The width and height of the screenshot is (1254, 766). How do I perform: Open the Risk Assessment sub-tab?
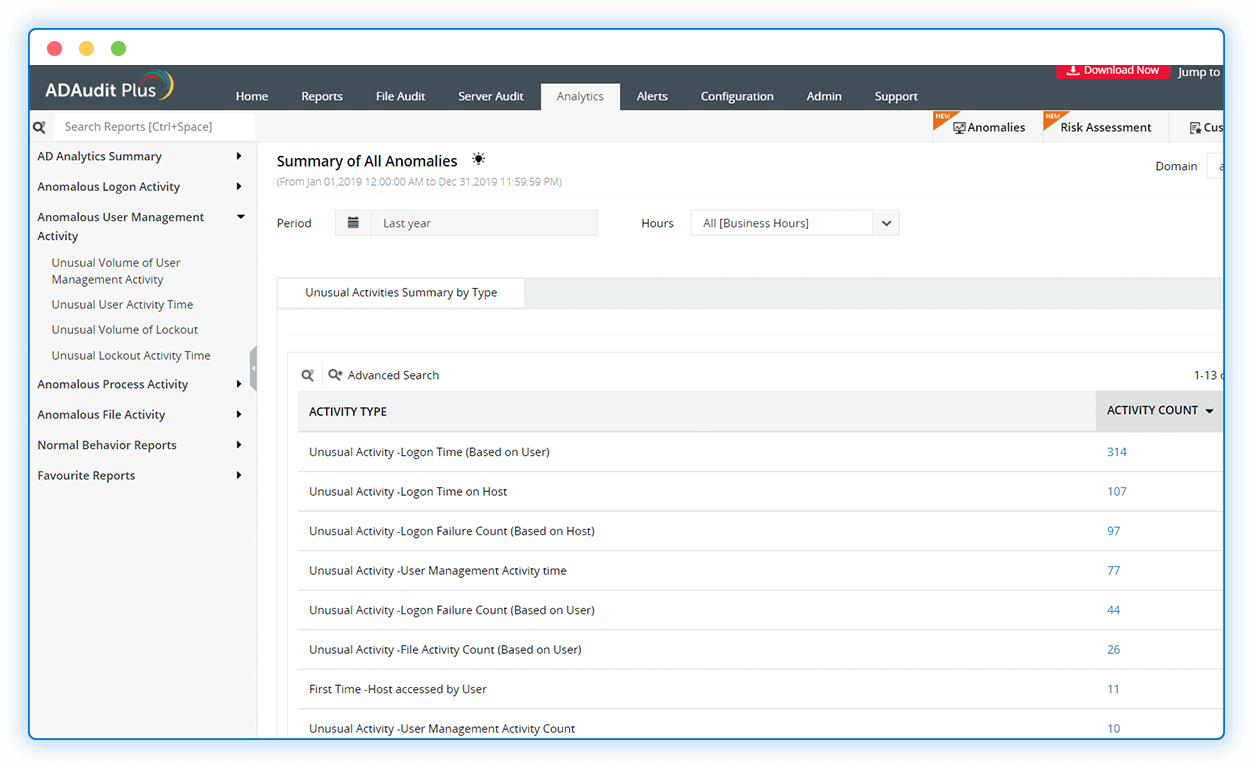[1106, 127]
